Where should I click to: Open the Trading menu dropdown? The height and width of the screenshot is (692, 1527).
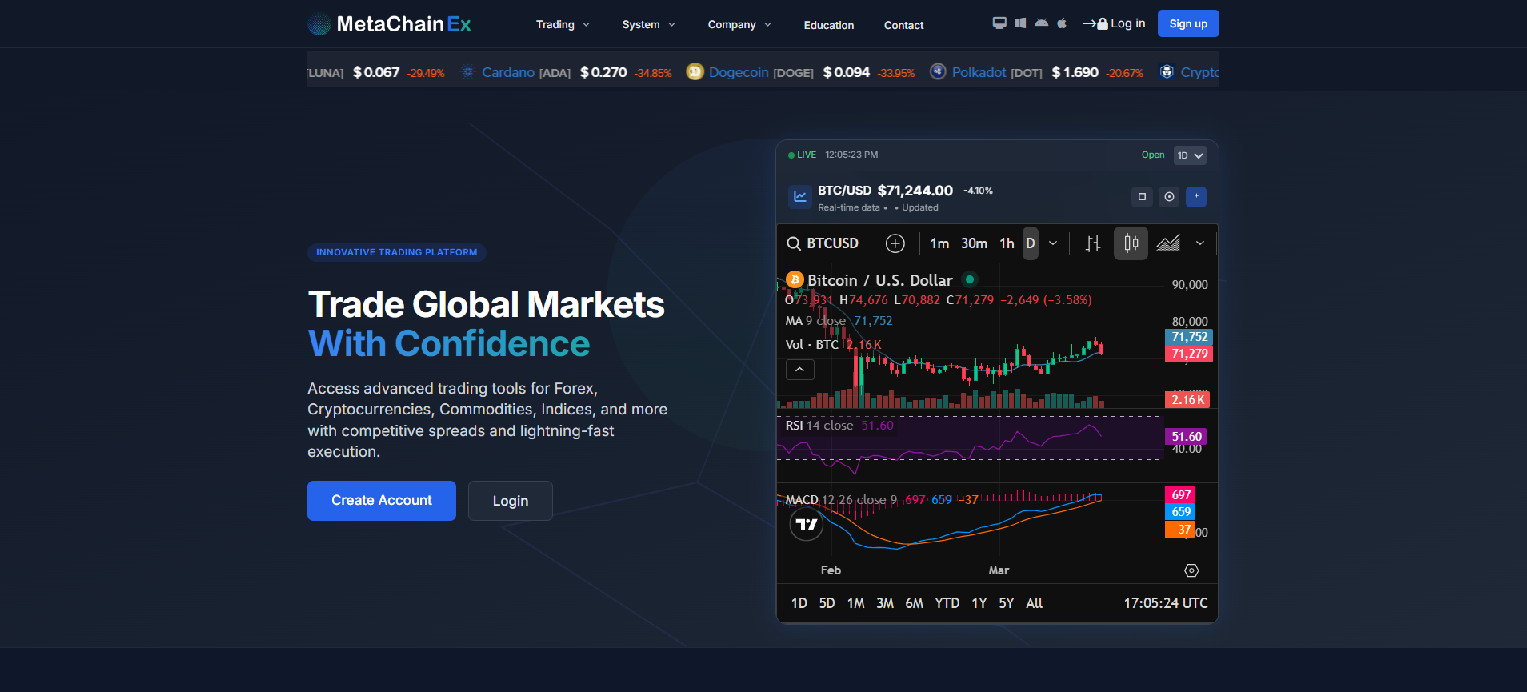(562, 24)
